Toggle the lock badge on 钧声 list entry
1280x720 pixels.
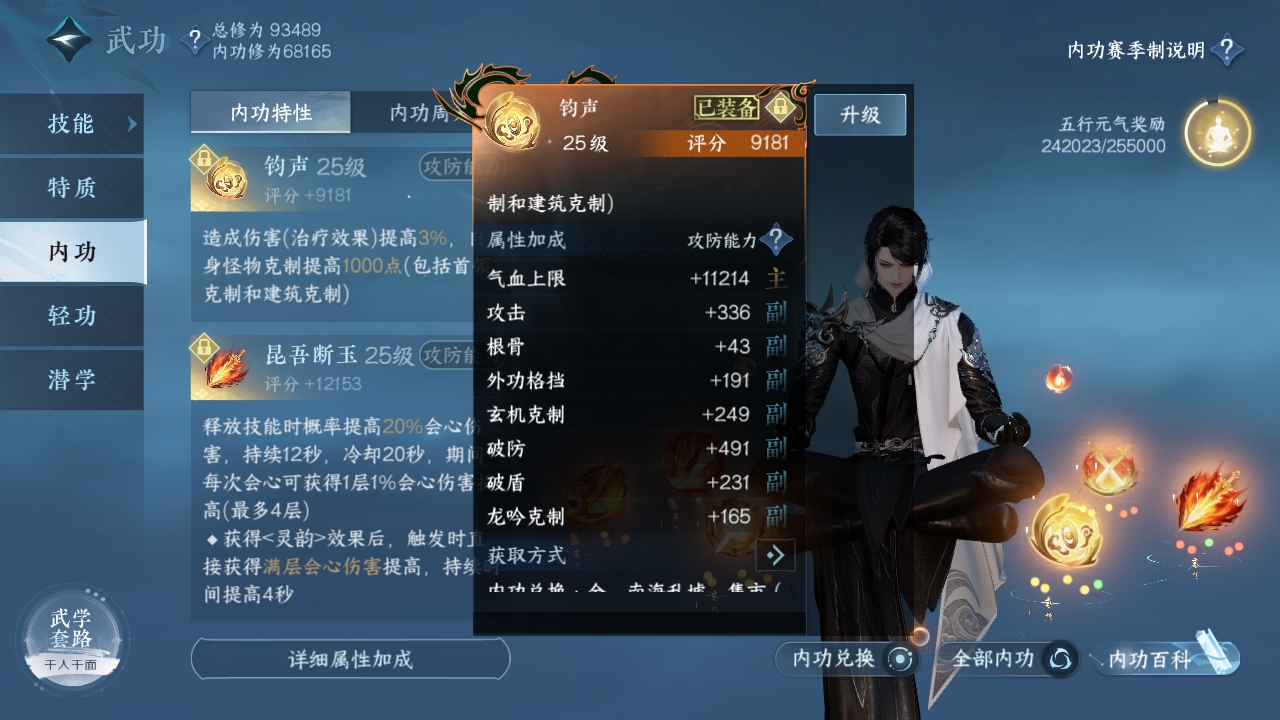[204, 158]
